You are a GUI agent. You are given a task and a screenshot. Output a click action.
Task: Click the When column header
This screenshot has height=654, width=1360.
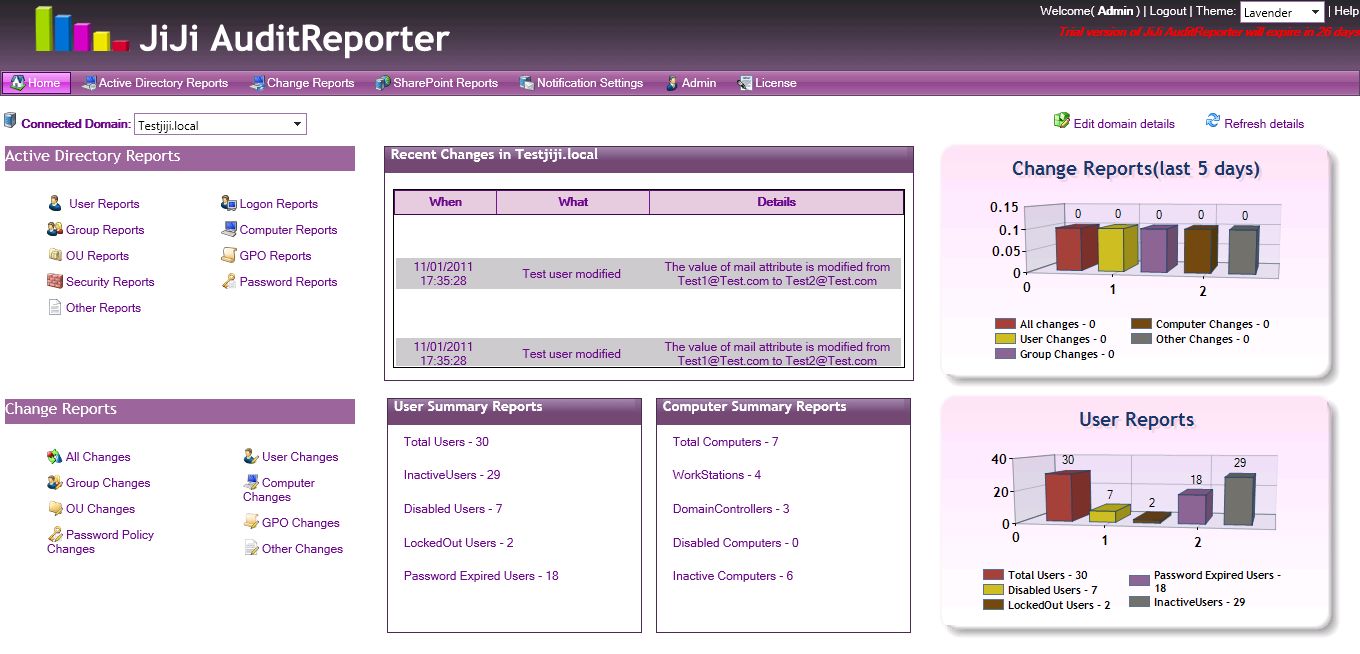point(445,202)
